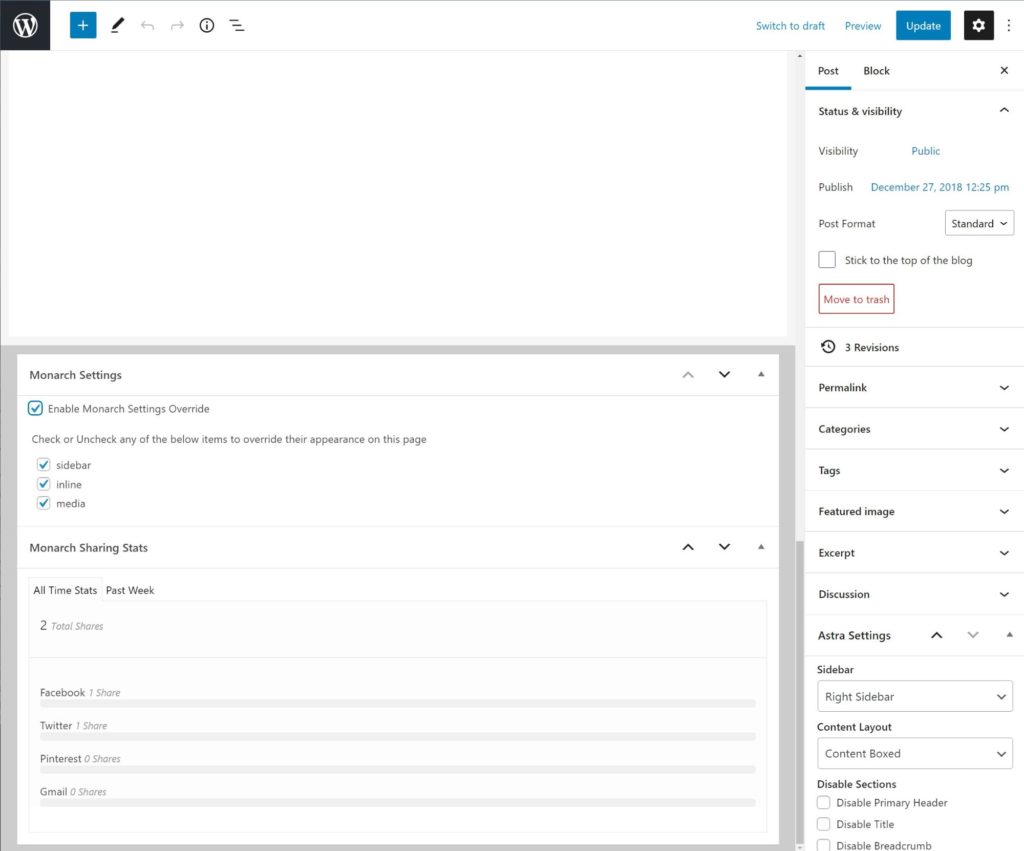Click the WordPress logo icon

coord(25,25)
